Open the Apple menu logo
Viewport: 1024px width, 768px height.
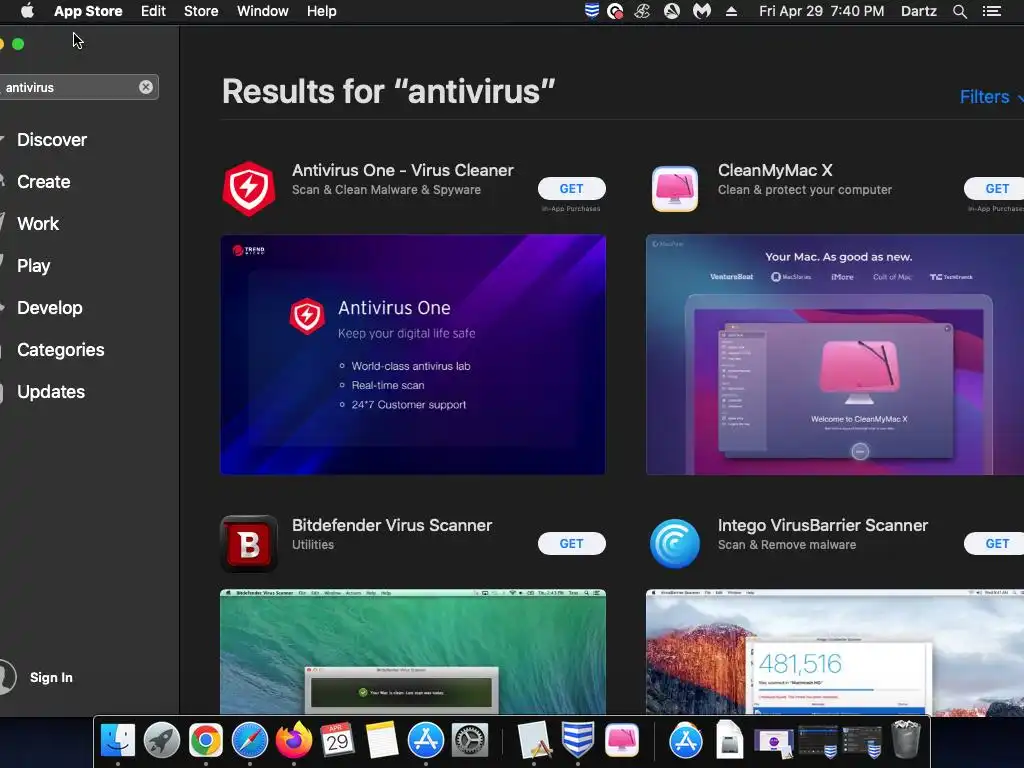pos(27,11)
